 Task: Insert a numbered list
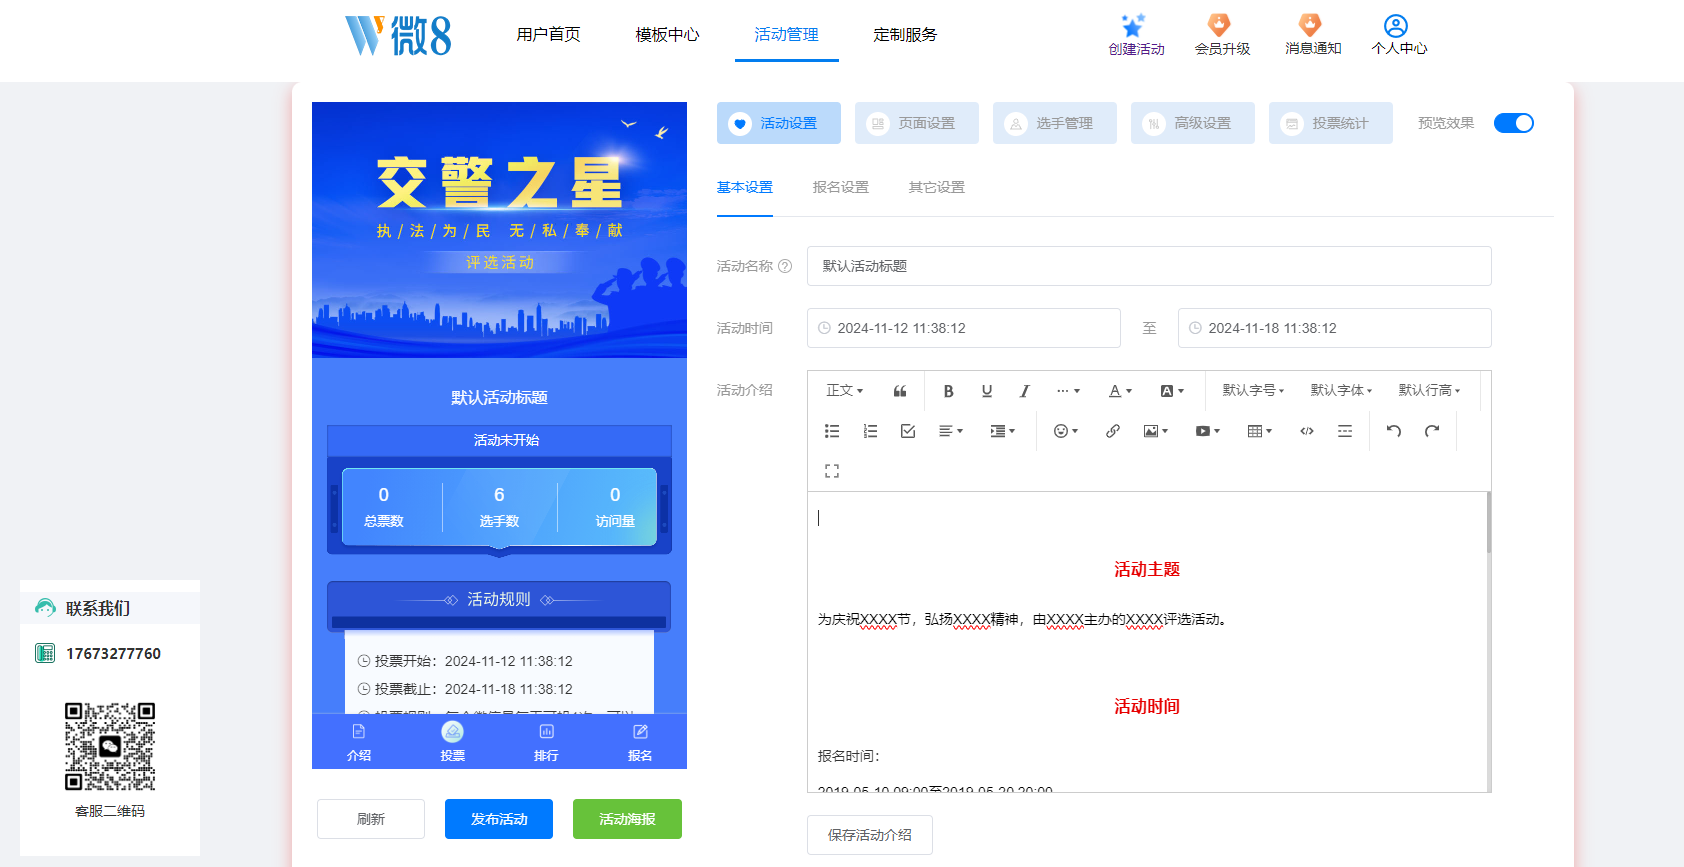870,431
